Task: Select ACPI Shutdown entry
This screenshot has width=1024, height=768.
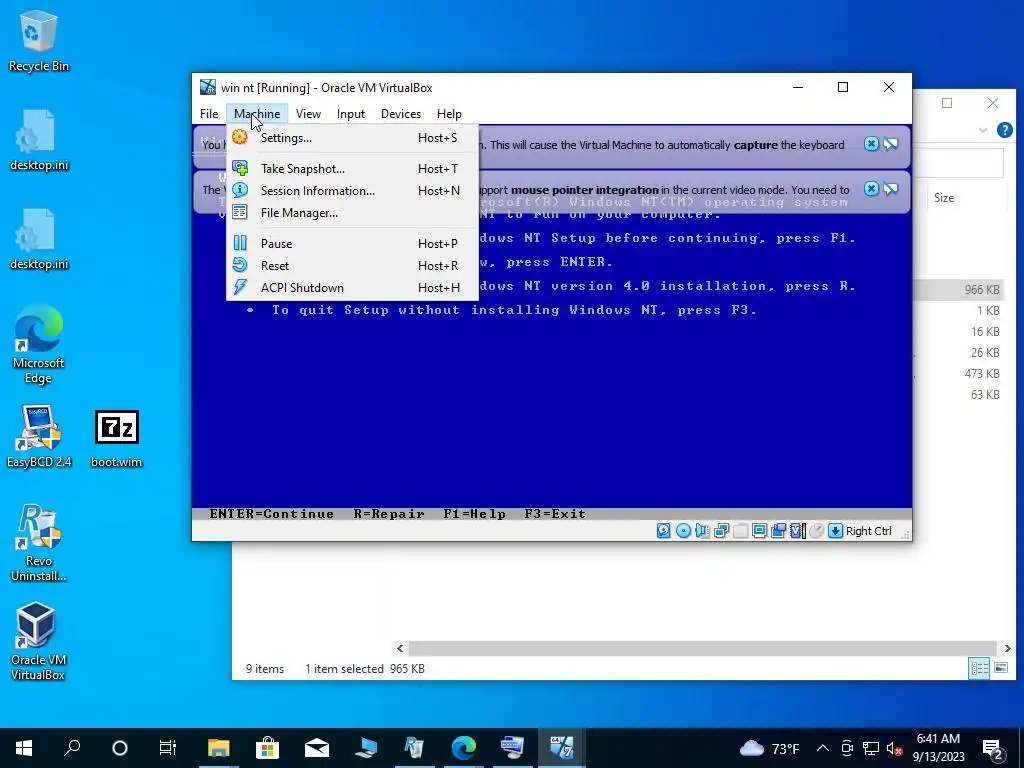Action: [352, 288]
